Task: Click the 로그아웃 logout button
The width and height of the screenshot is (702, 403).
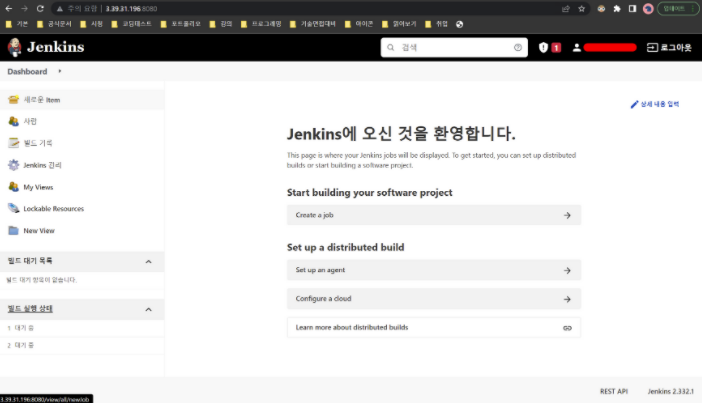Action: [x=669, y=47]
